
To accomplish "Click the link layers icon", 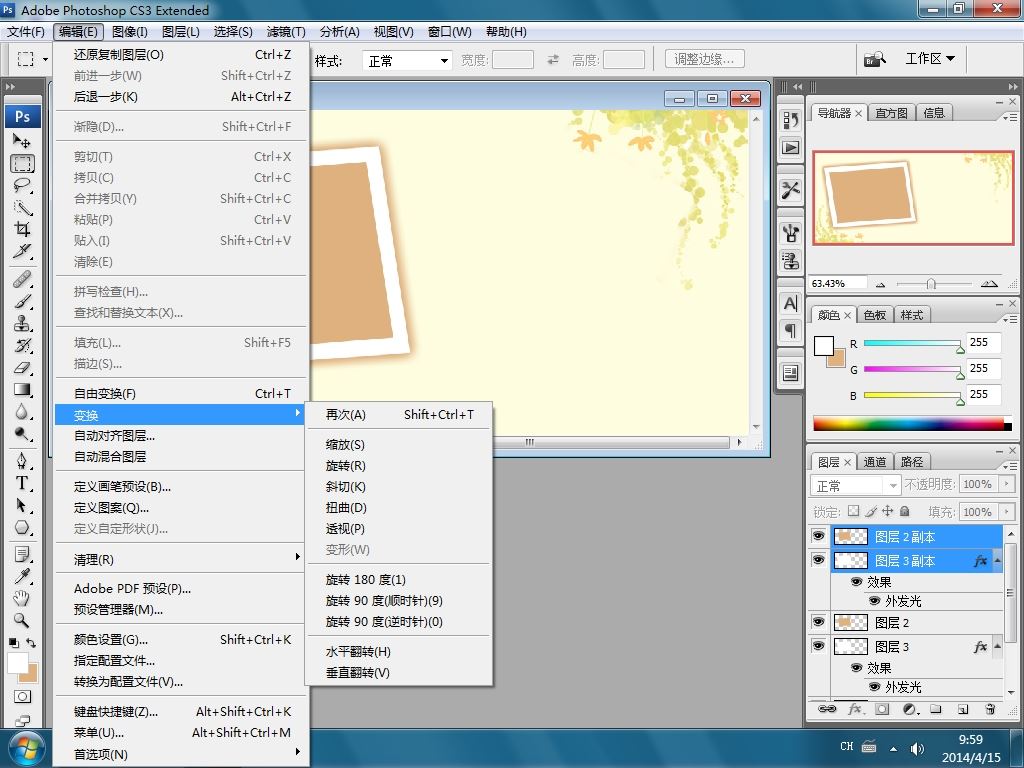I will pos(827,709).
